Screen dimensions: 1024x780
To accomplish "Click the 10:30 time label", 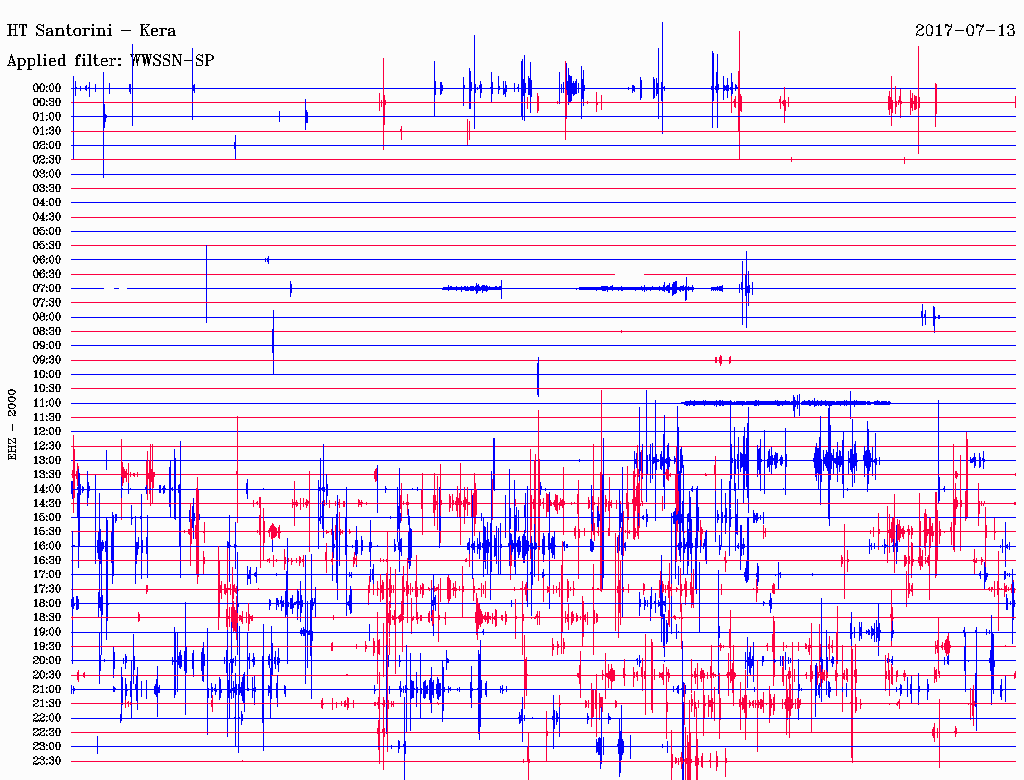I will tap(46, 389).
